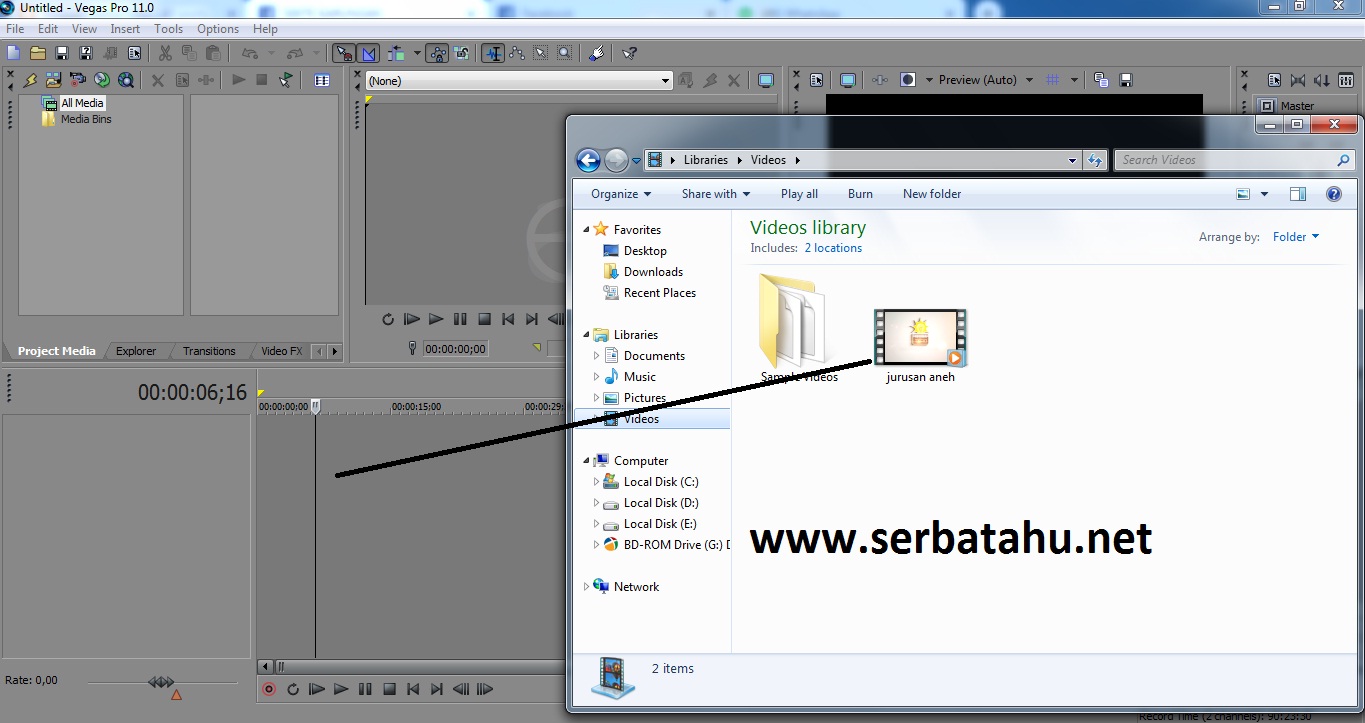Switch to the Transitions tab
Image resolution: width=1365 pixels, height=723 pixels.
click(209, 351)
